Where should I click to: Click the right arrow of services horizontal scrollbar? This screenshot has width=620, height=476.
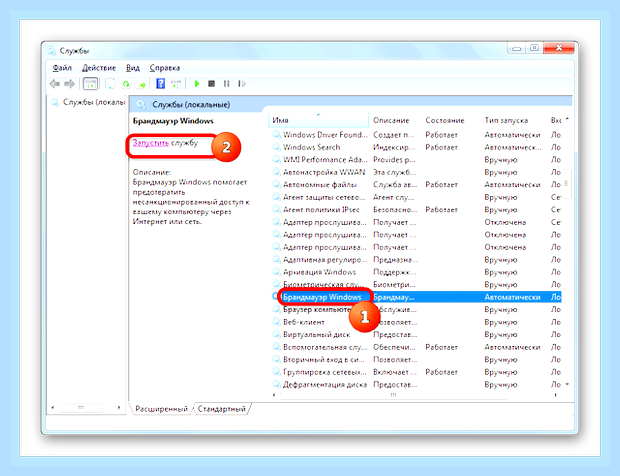[556, 395]
